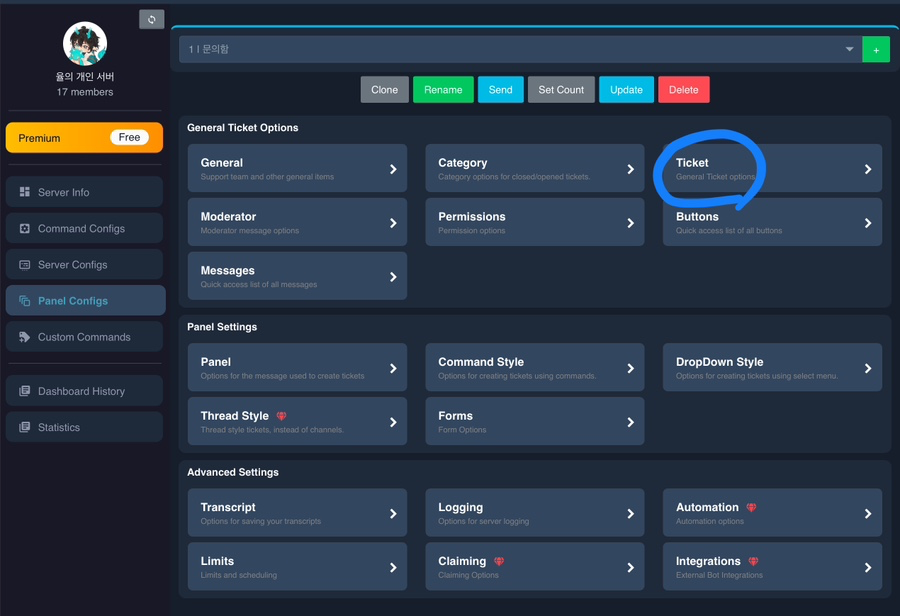This screenshot has width=900, height=616.
Task: Click the Server Info grid icon
Action: [x=25, y=192]
